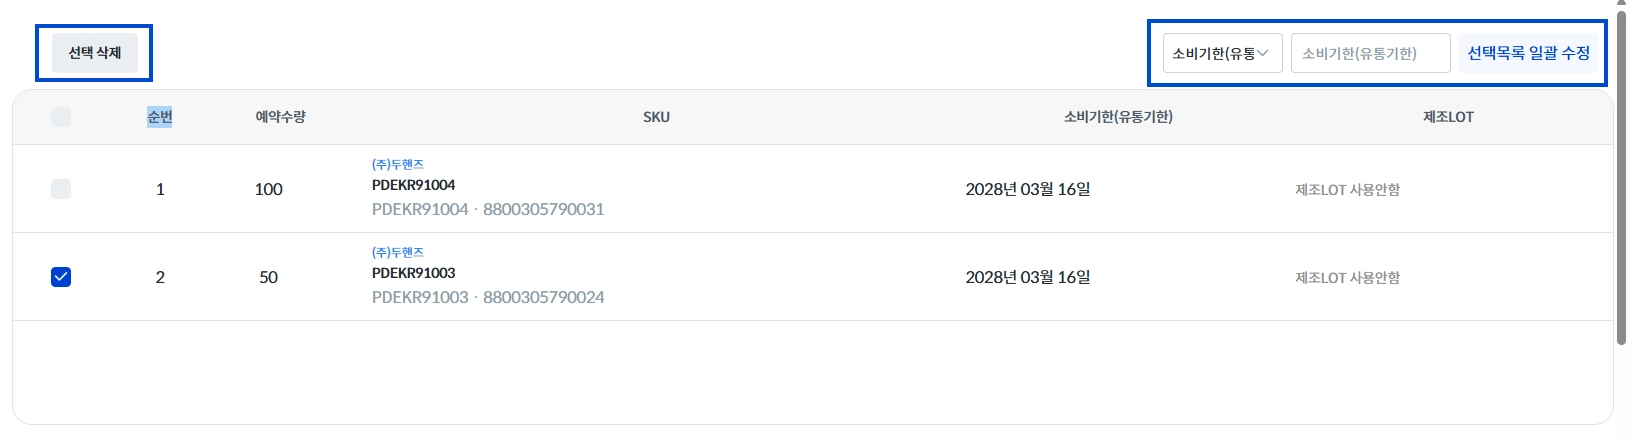1642x443 pixels.
Task: Click the SKU column header
Action: click(x=656, y=117)
